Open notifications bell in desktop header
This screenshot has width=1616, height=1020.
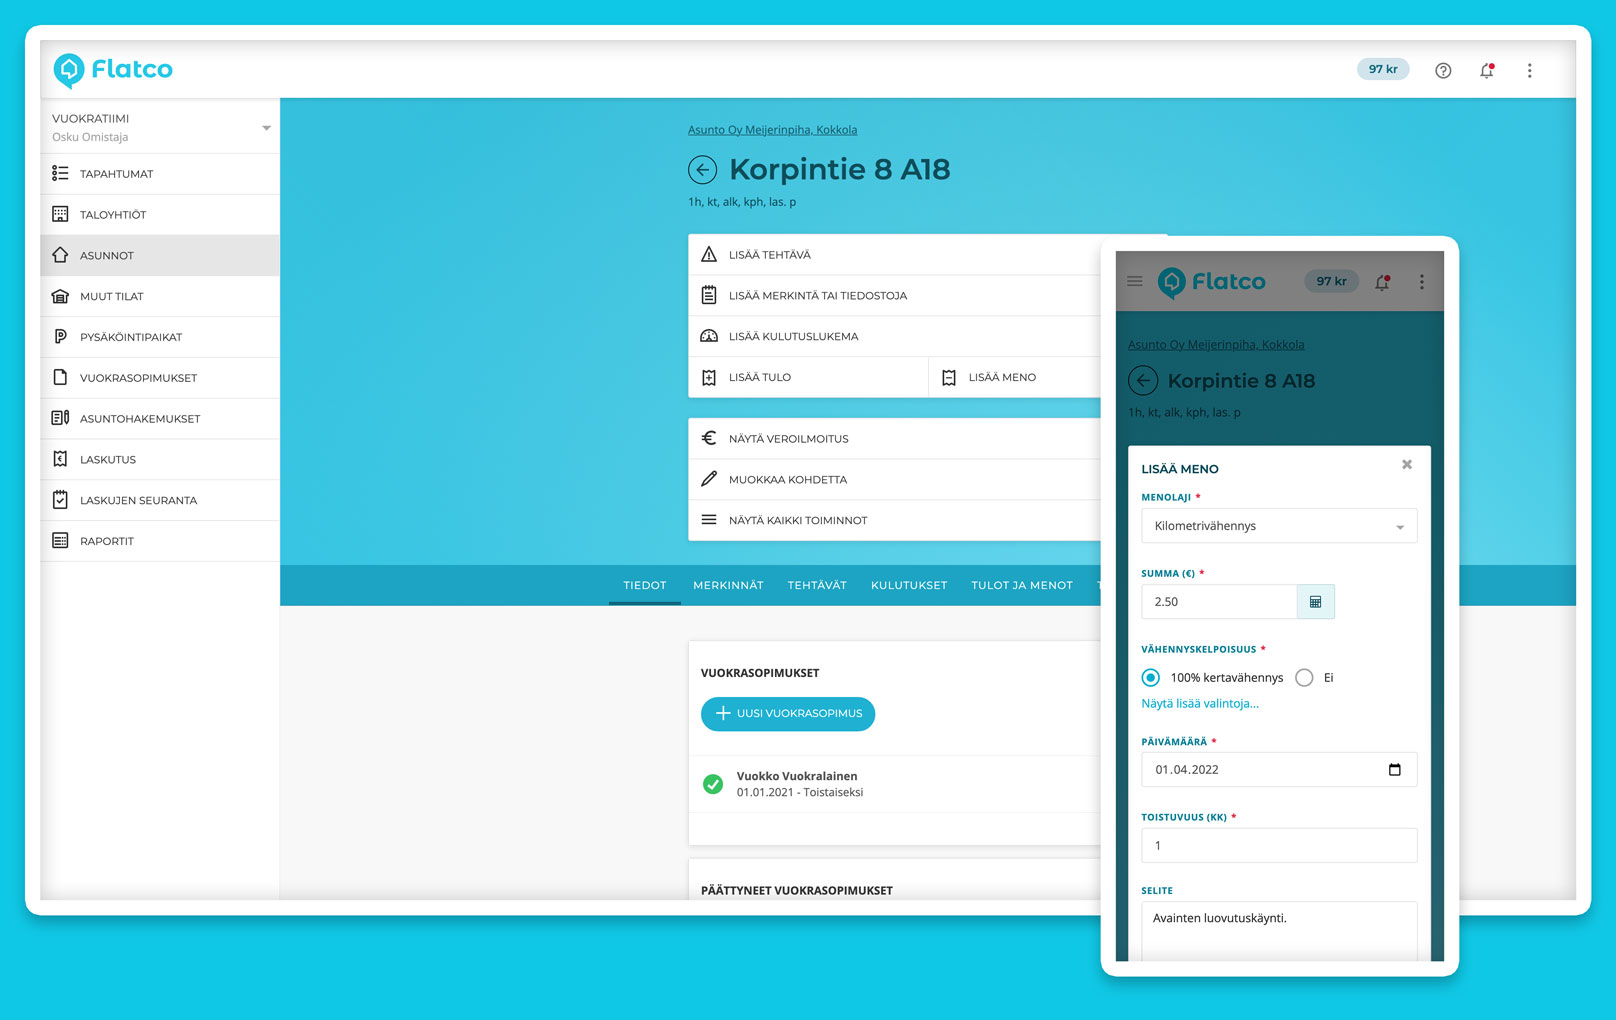tap(1487, 70)
